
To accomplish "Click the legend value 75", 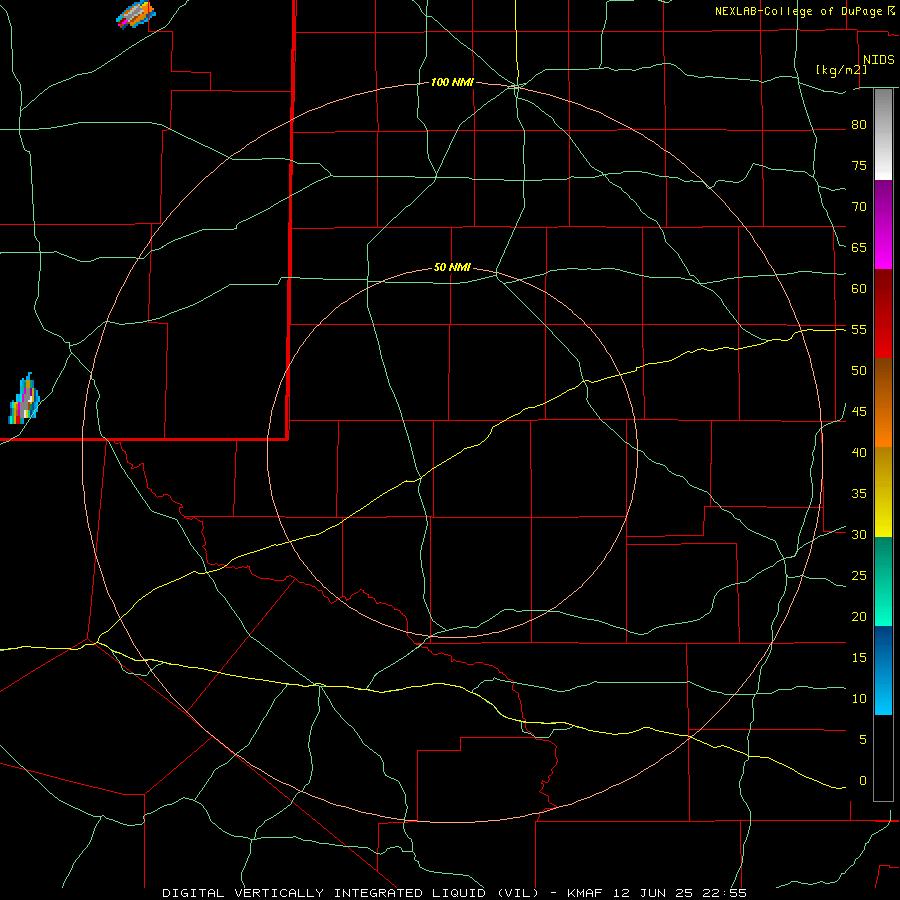I will (x=859, y=166).
